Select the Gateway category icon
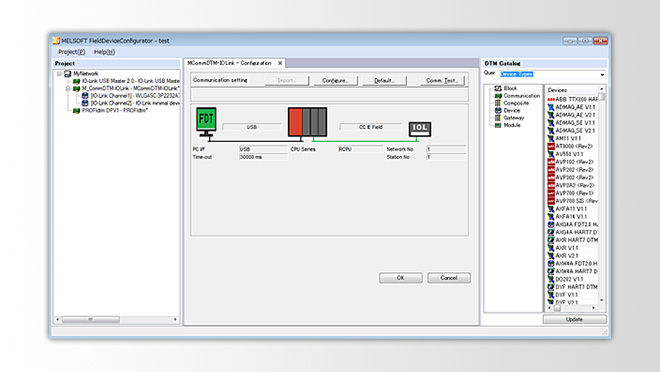 click(x=498, y=118)
